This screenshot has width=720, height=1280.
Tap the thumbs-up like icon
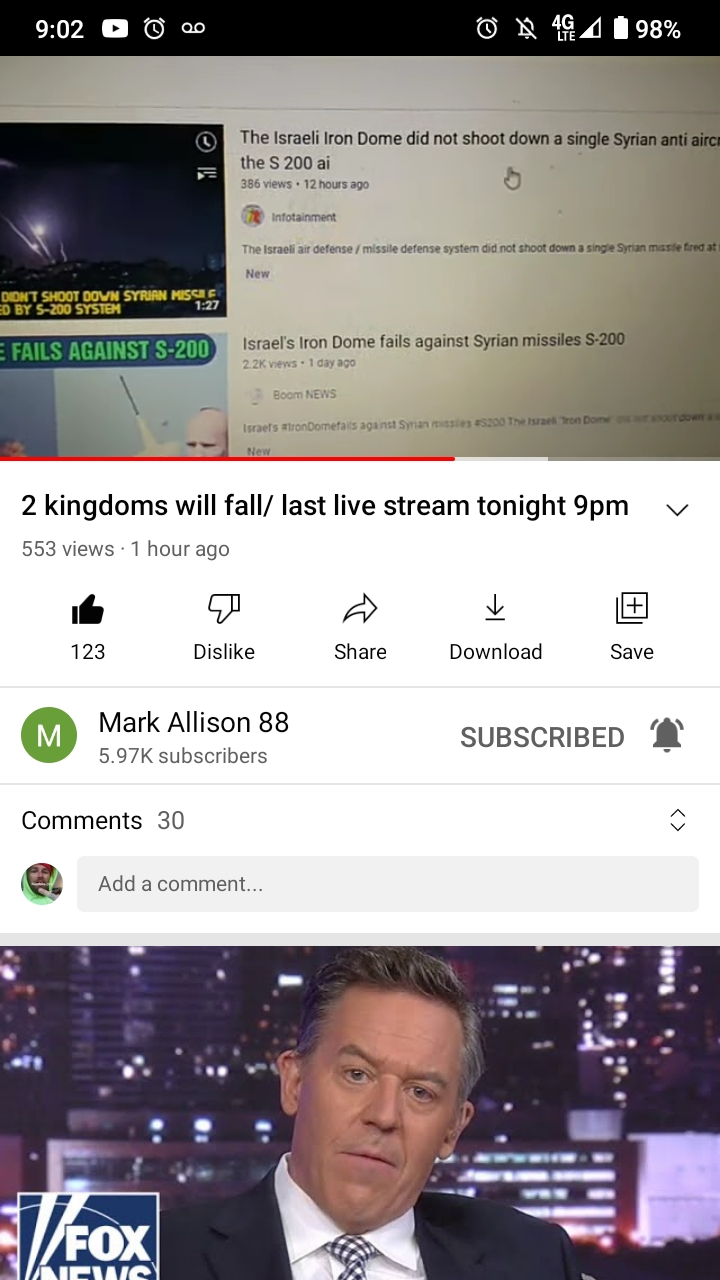88,608
